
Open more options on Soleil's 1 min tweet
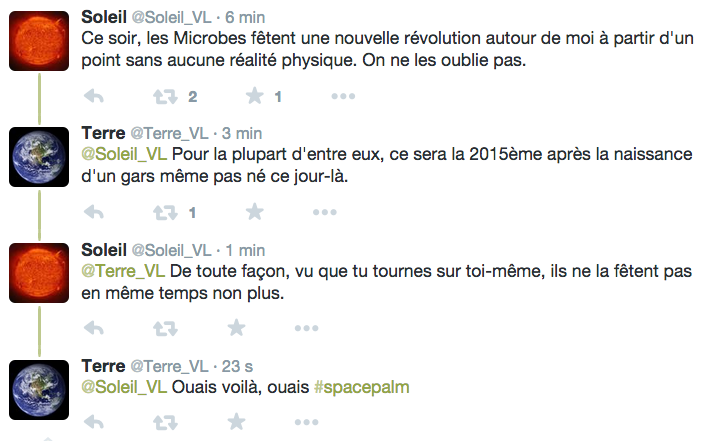[306, 328]
